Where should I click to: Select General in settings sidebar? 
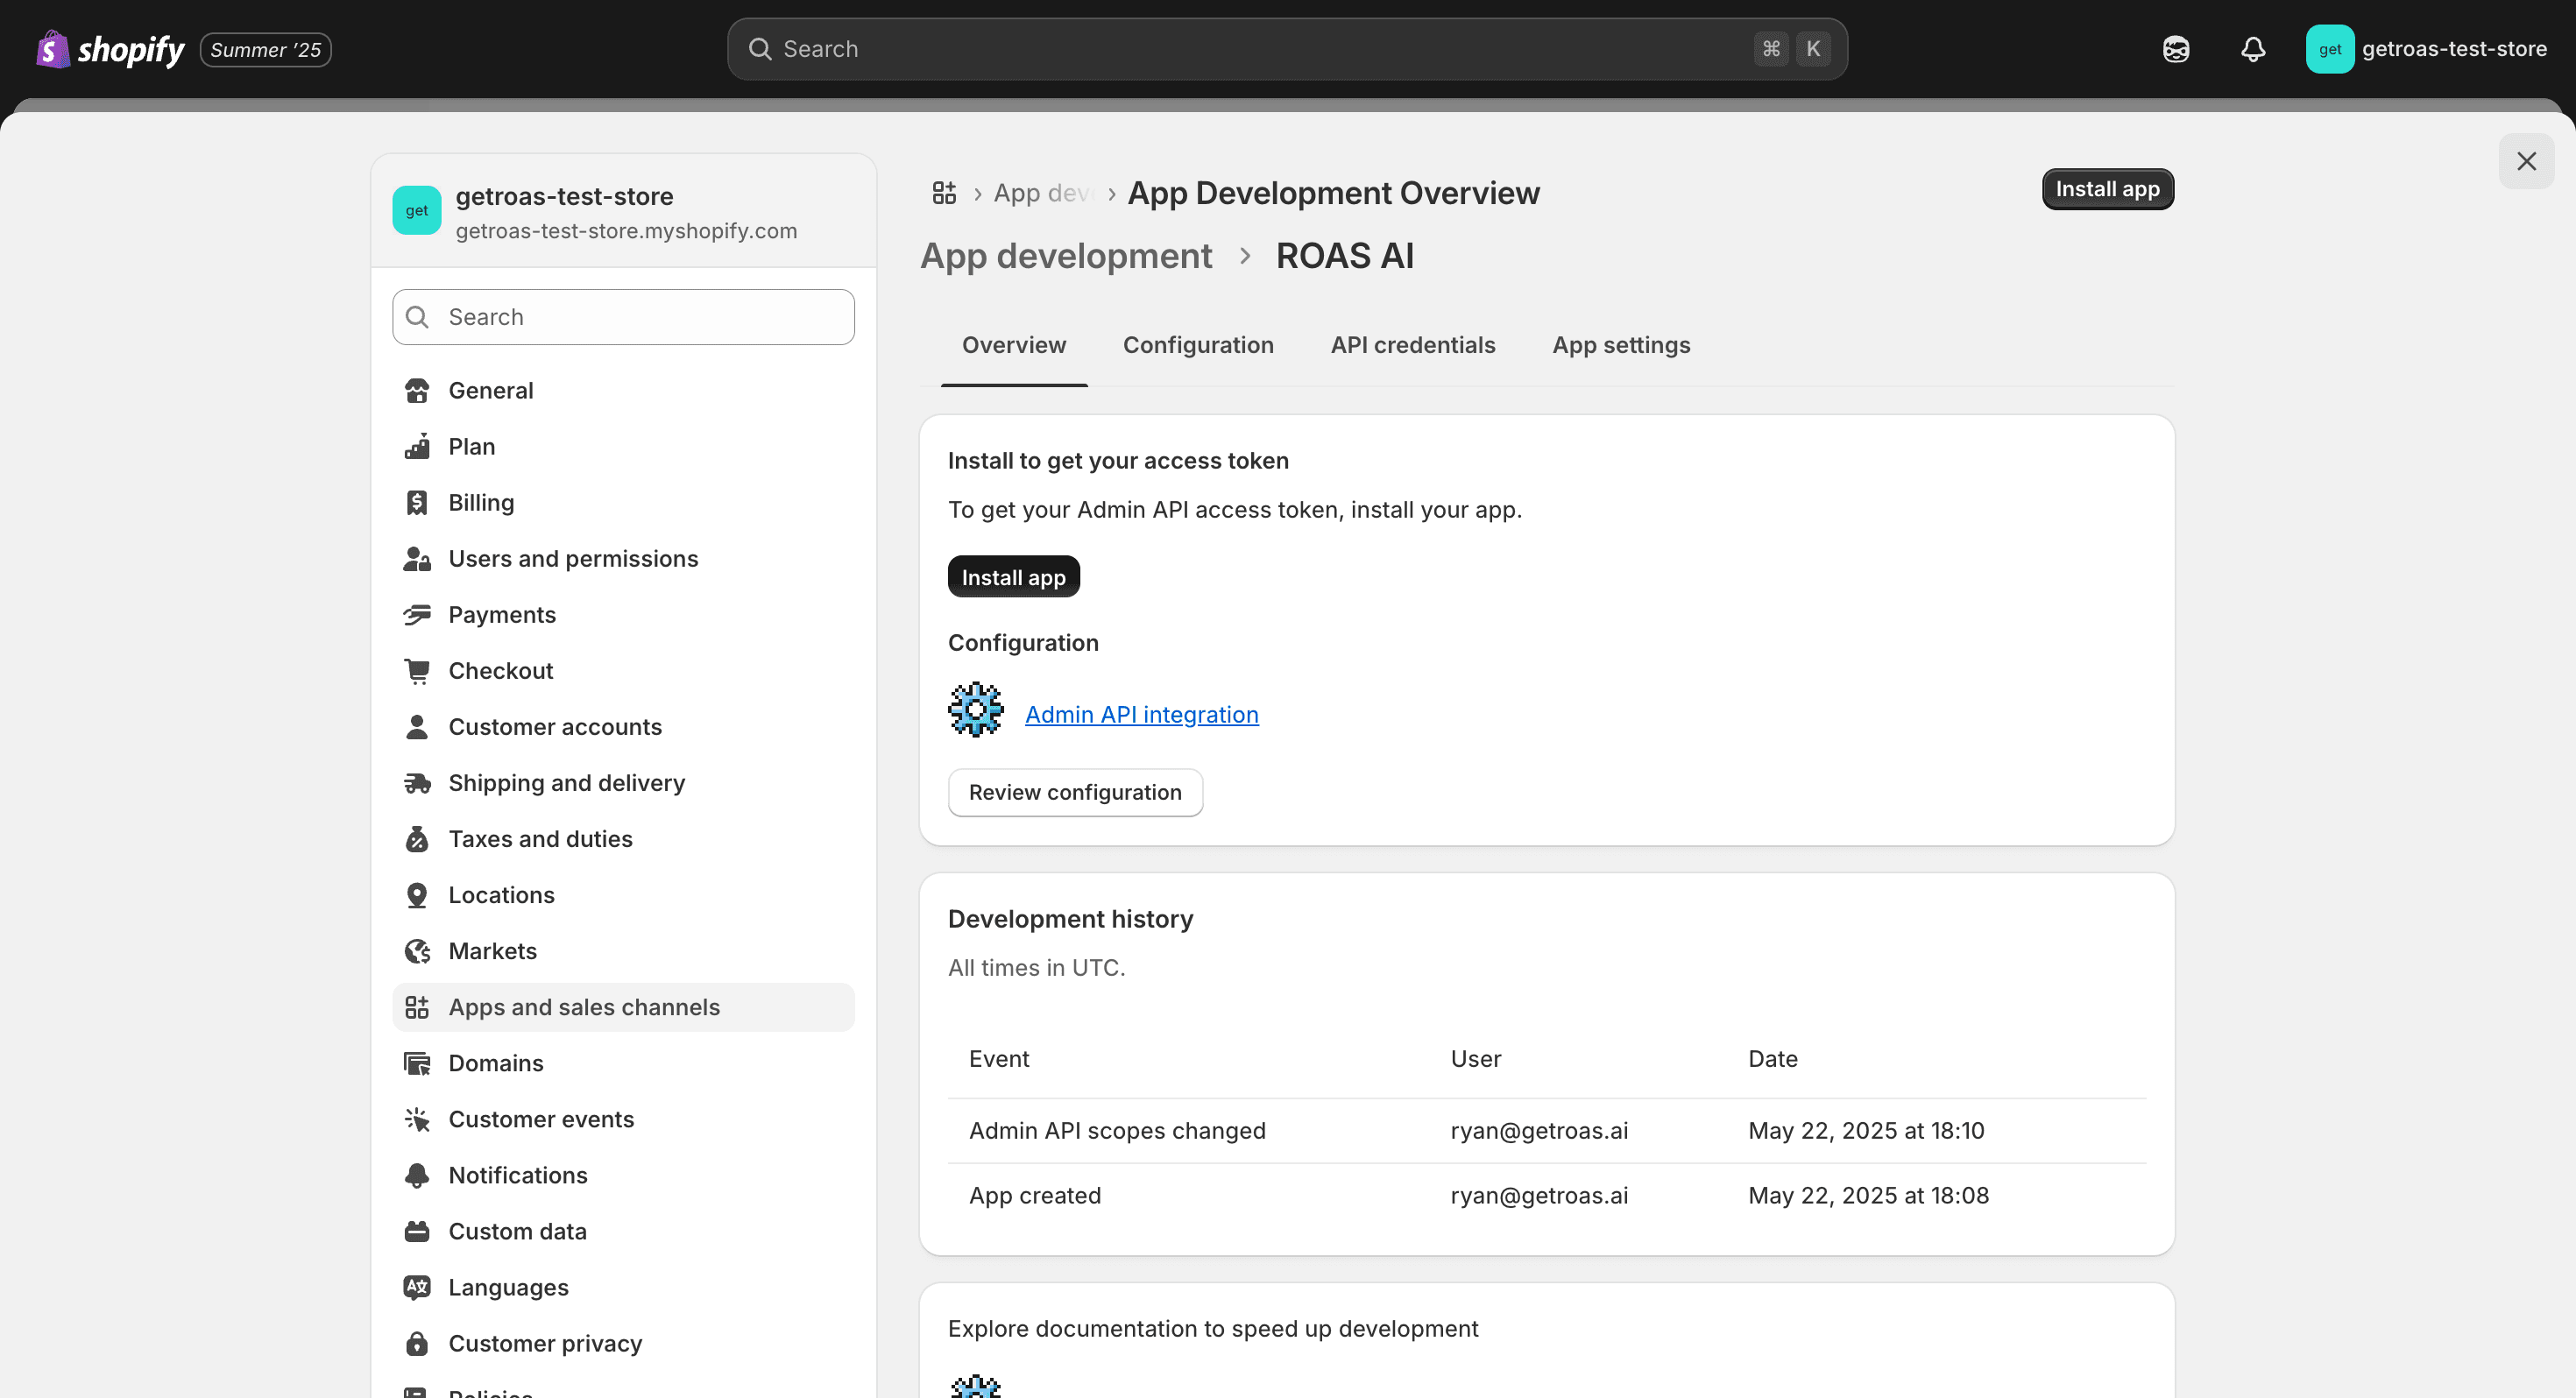tap(623, 390)
